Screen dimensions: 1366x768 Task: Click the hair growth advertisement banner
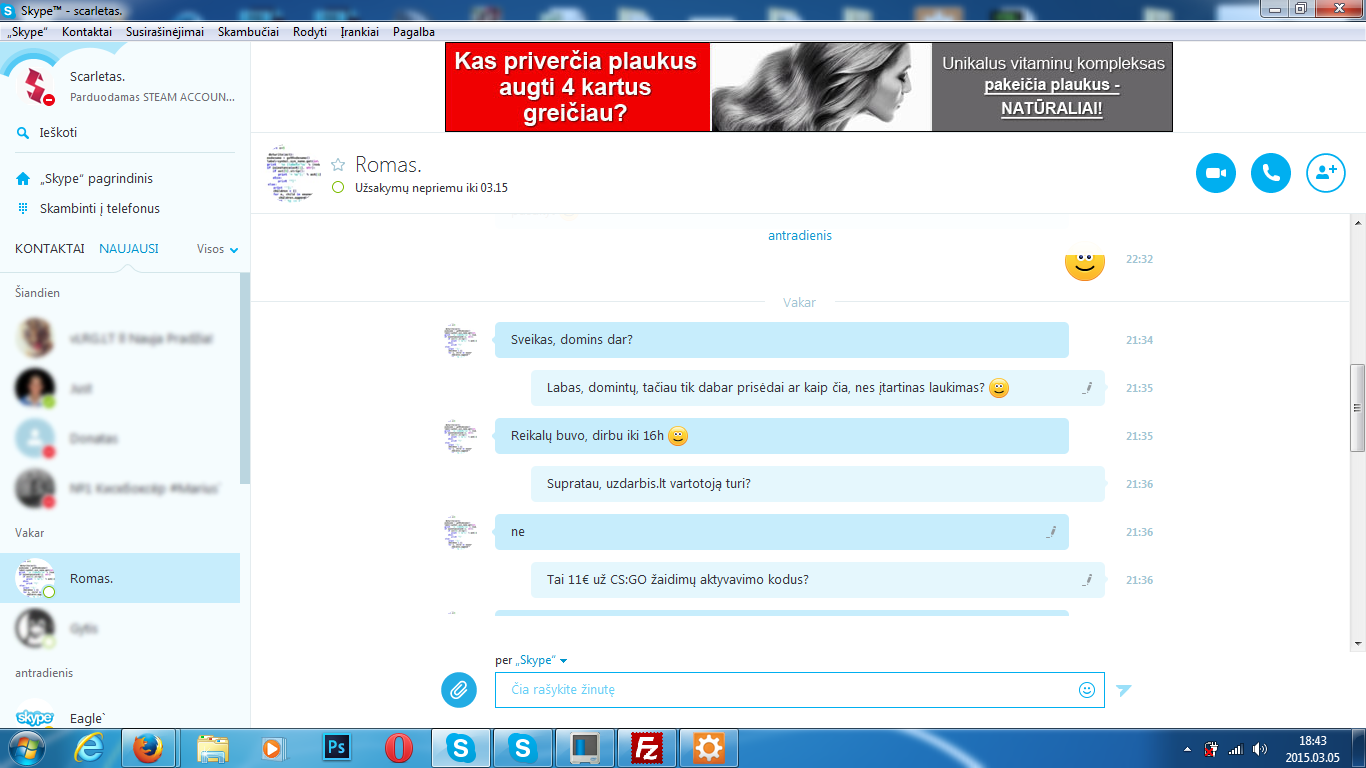(x=808, y=87)
